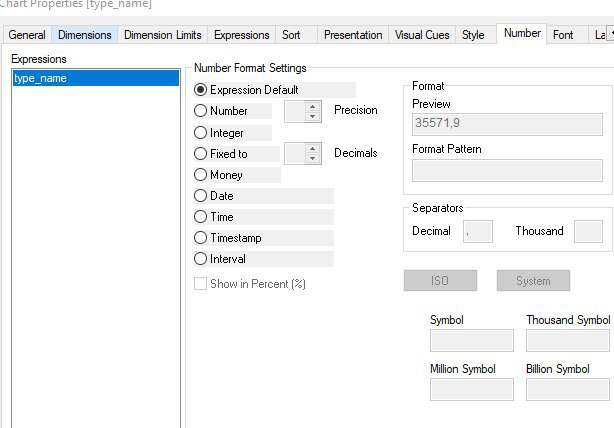Choose the Integer radio option
The width and height of the screenshot is (614, 428).
pyautogui.click(x=201, y=133)
